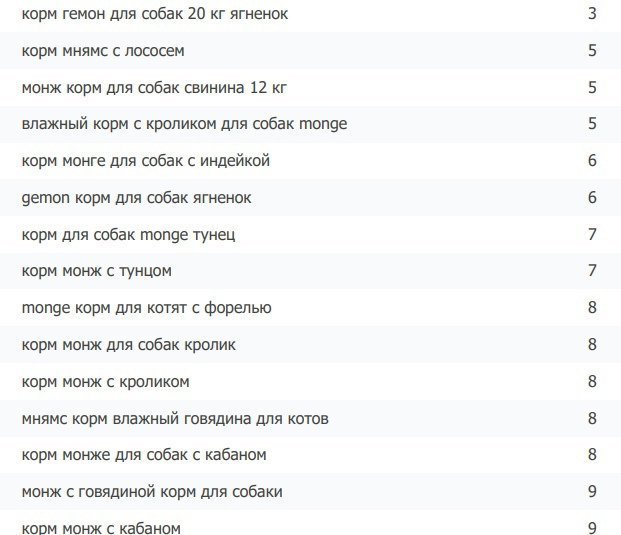Screen dimensions: 621x535
Task: Click count 8 in монж с кроликом row
Action: coord(592,382)
